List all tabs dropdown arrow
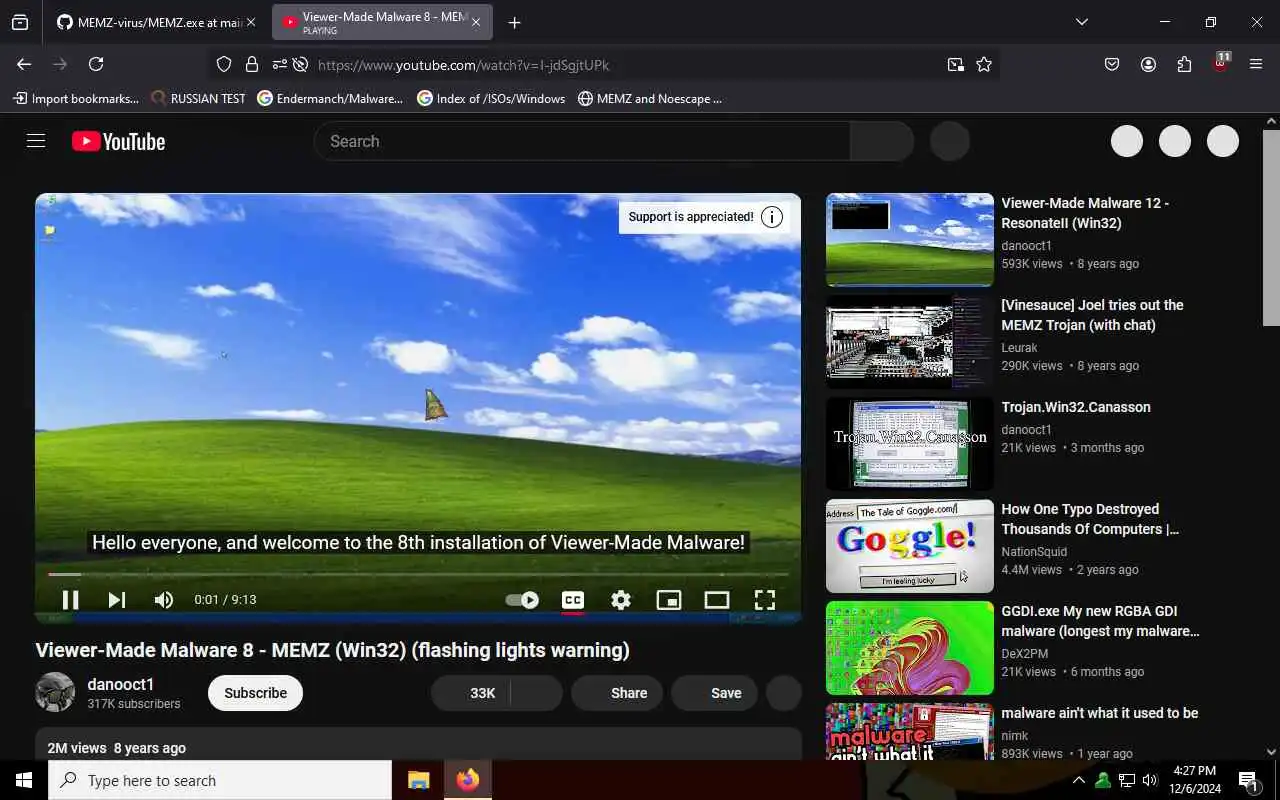This screenshot has width=1280, height=800. pyautogui.click(x=1082, y=22)
